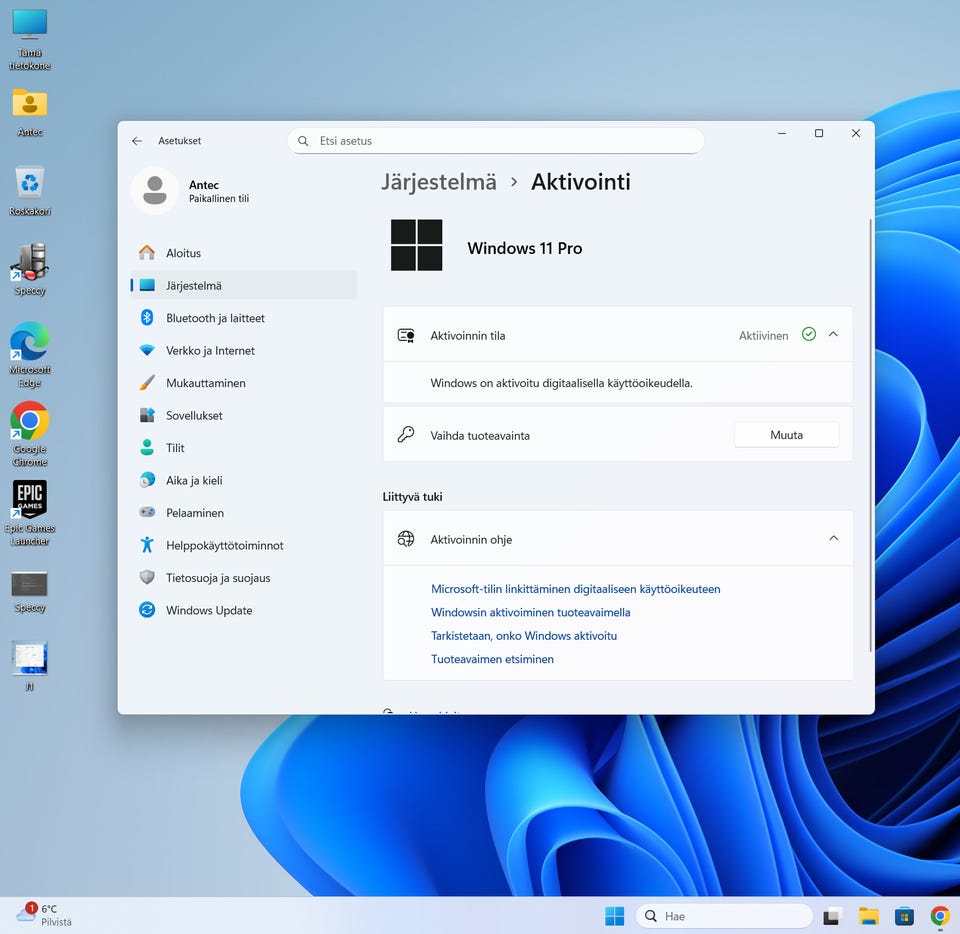Open Windowsin aktivoiminen tuoteavaimella link
The image size is (960, 934).
pyautogui.click(x=530, y=612)
